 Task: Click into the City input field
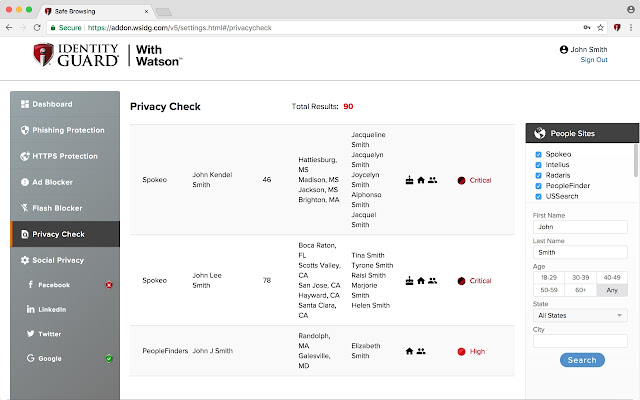580,341
